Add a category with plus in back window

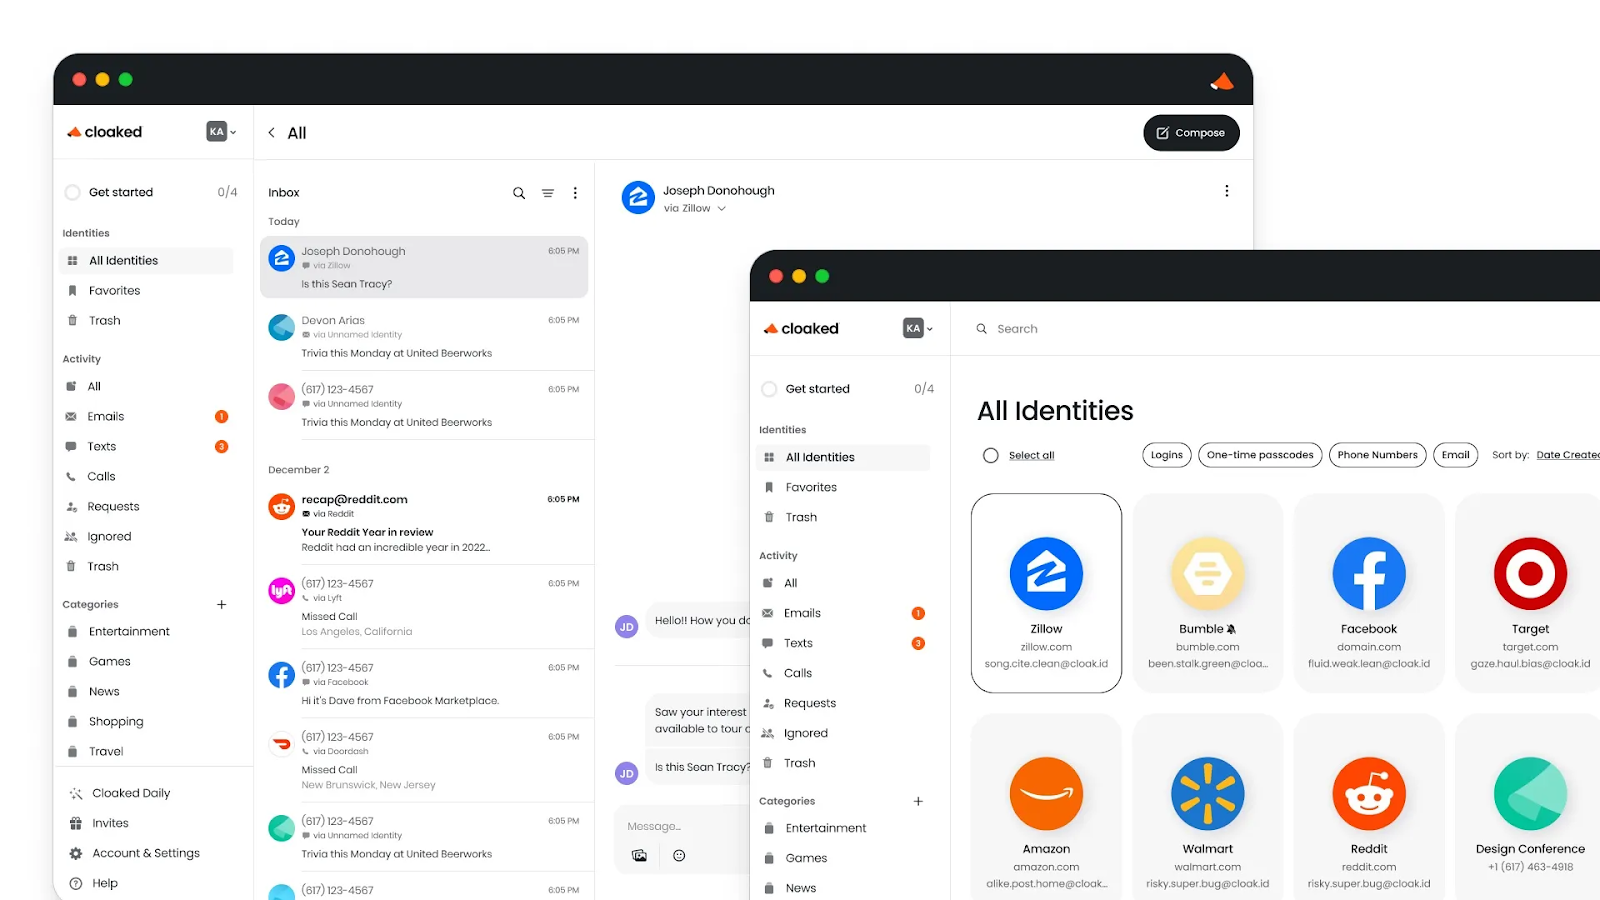coord(222,604)
